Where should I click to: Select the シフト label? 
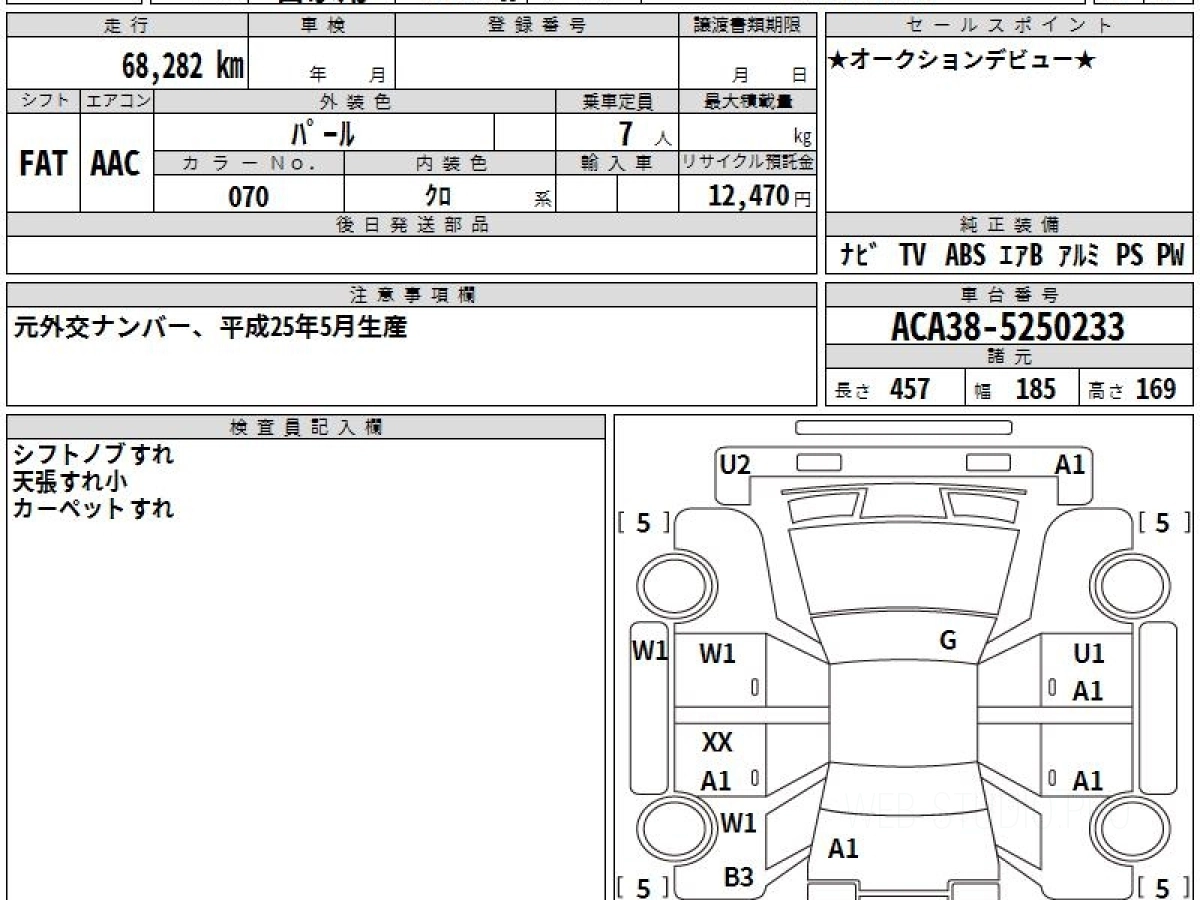coord(43,101)
